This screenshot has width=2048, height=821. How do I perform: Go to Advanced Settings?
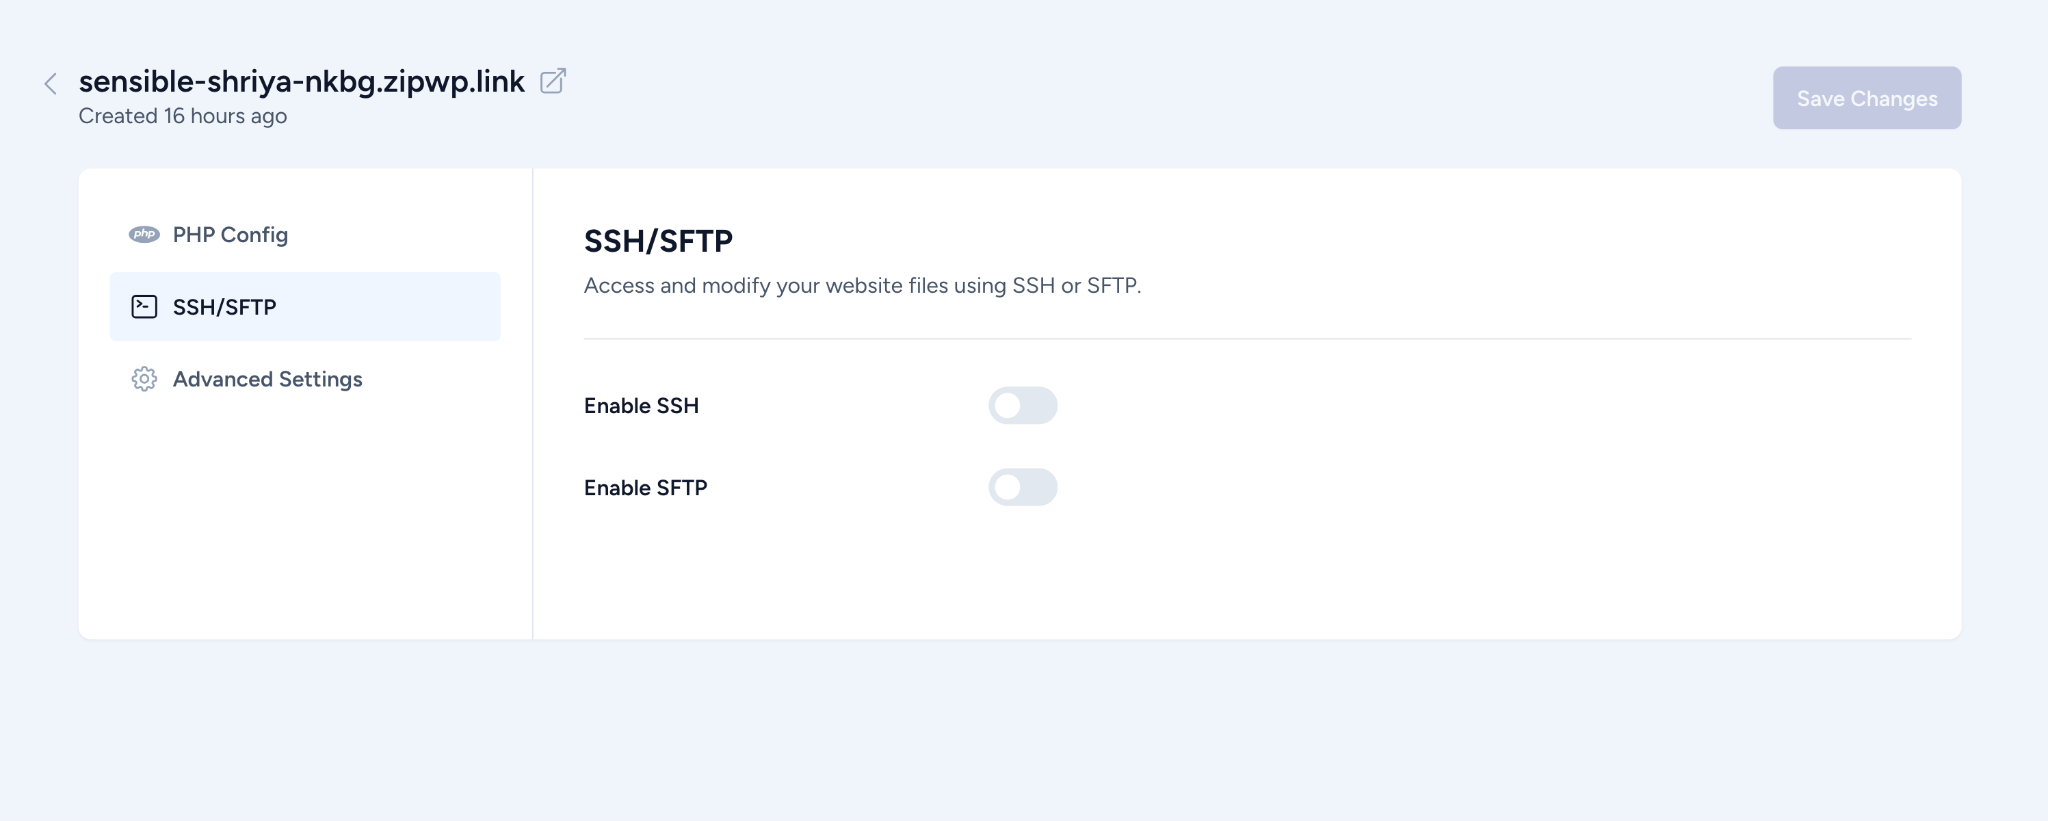click(x=267, y=378)
